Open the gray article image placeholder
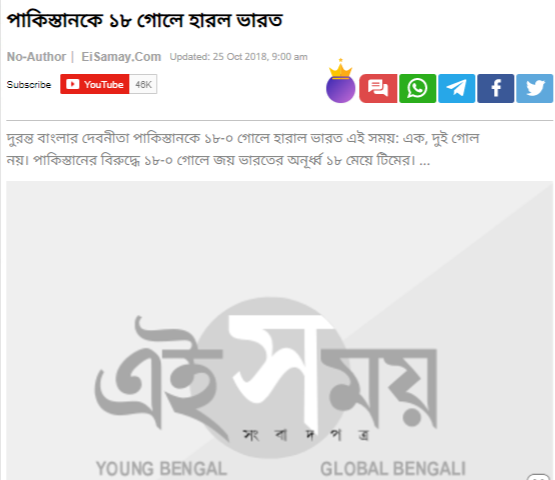Screen dimensions: 555x480 (280, 331)
